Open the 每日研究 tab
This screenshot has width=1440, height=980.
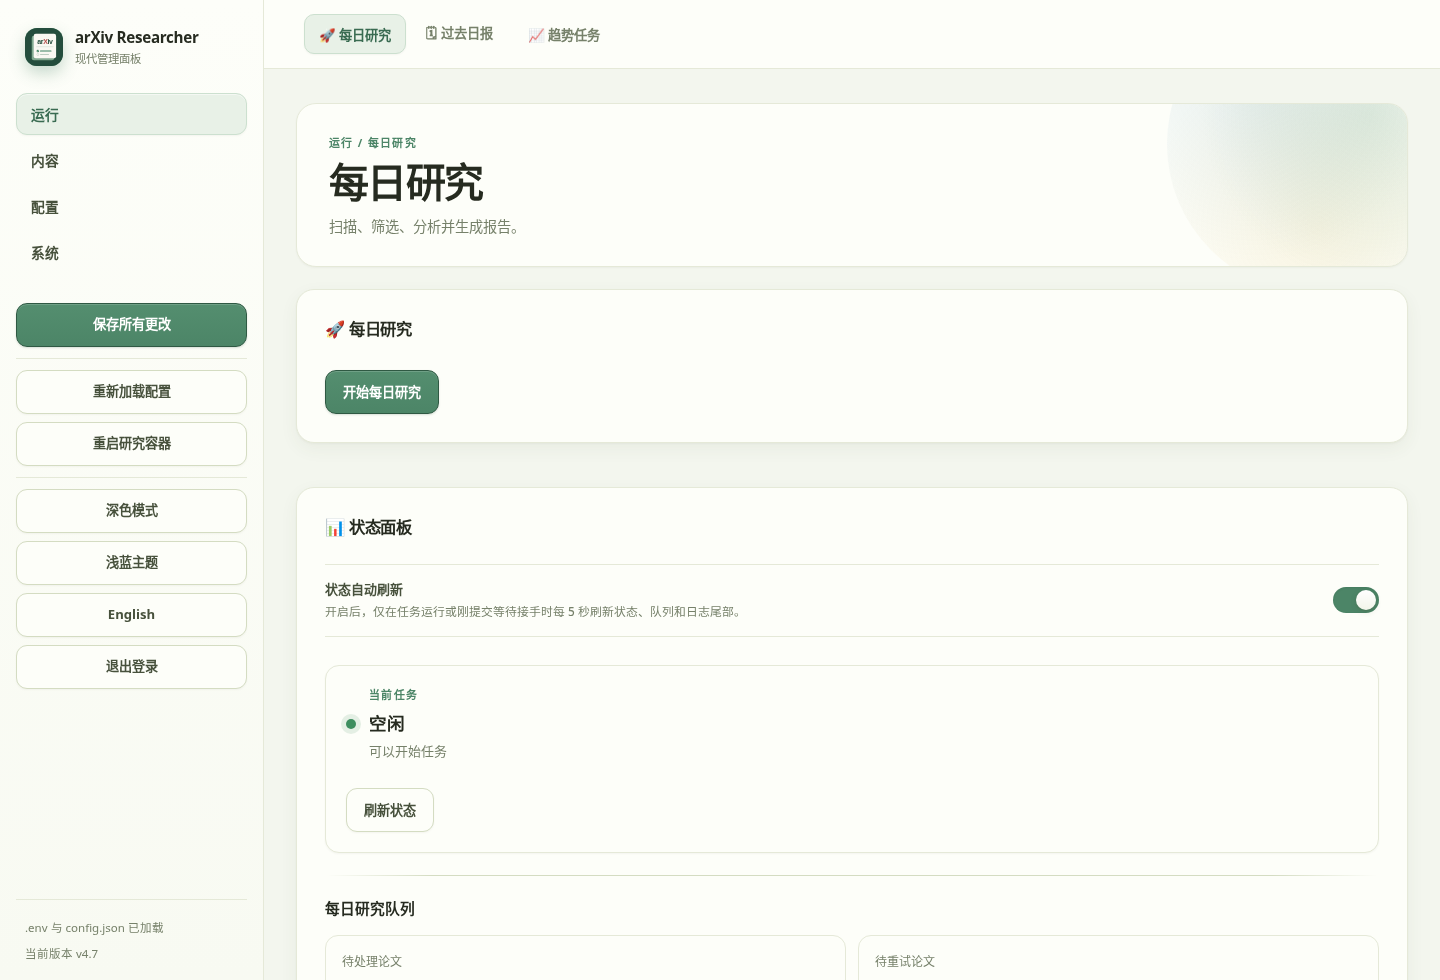355,35
